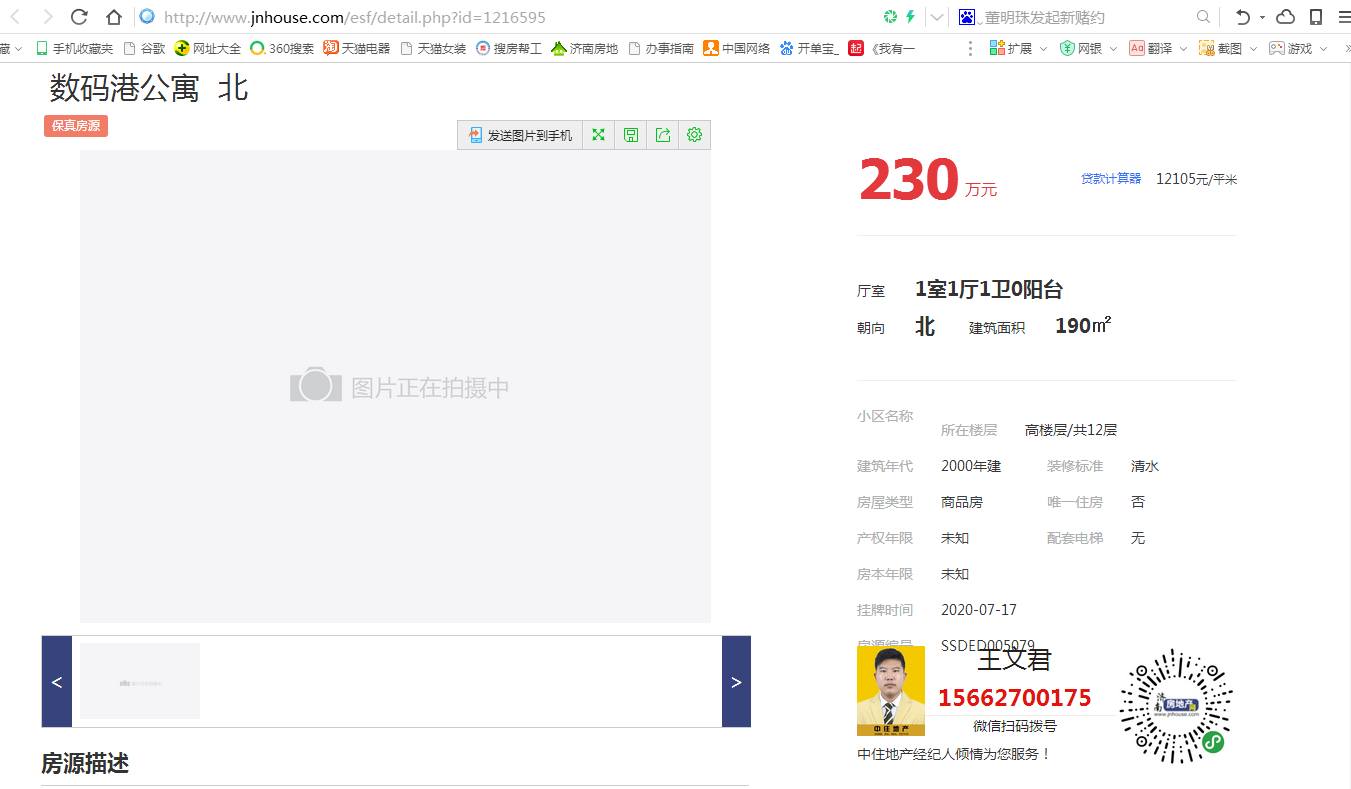Go to browser home page icon
Screen dimensions: 1351x789
(114, 17)
